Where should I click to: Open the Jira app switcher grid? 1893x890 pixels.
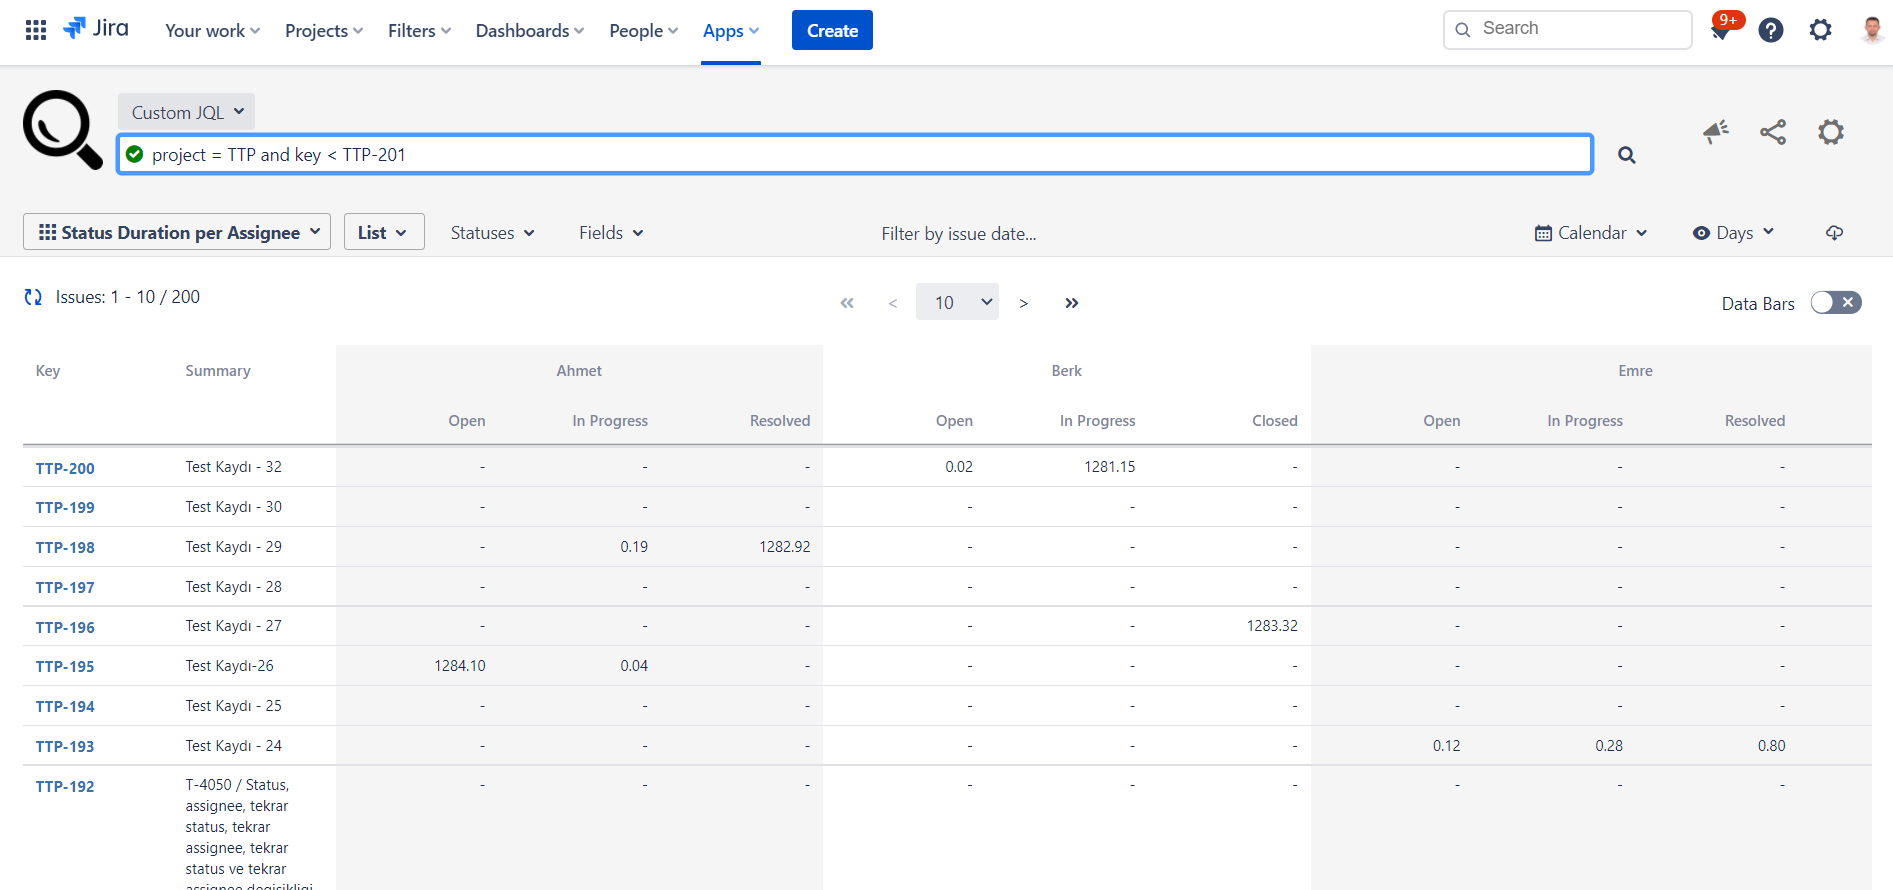(x=36, y=30)
